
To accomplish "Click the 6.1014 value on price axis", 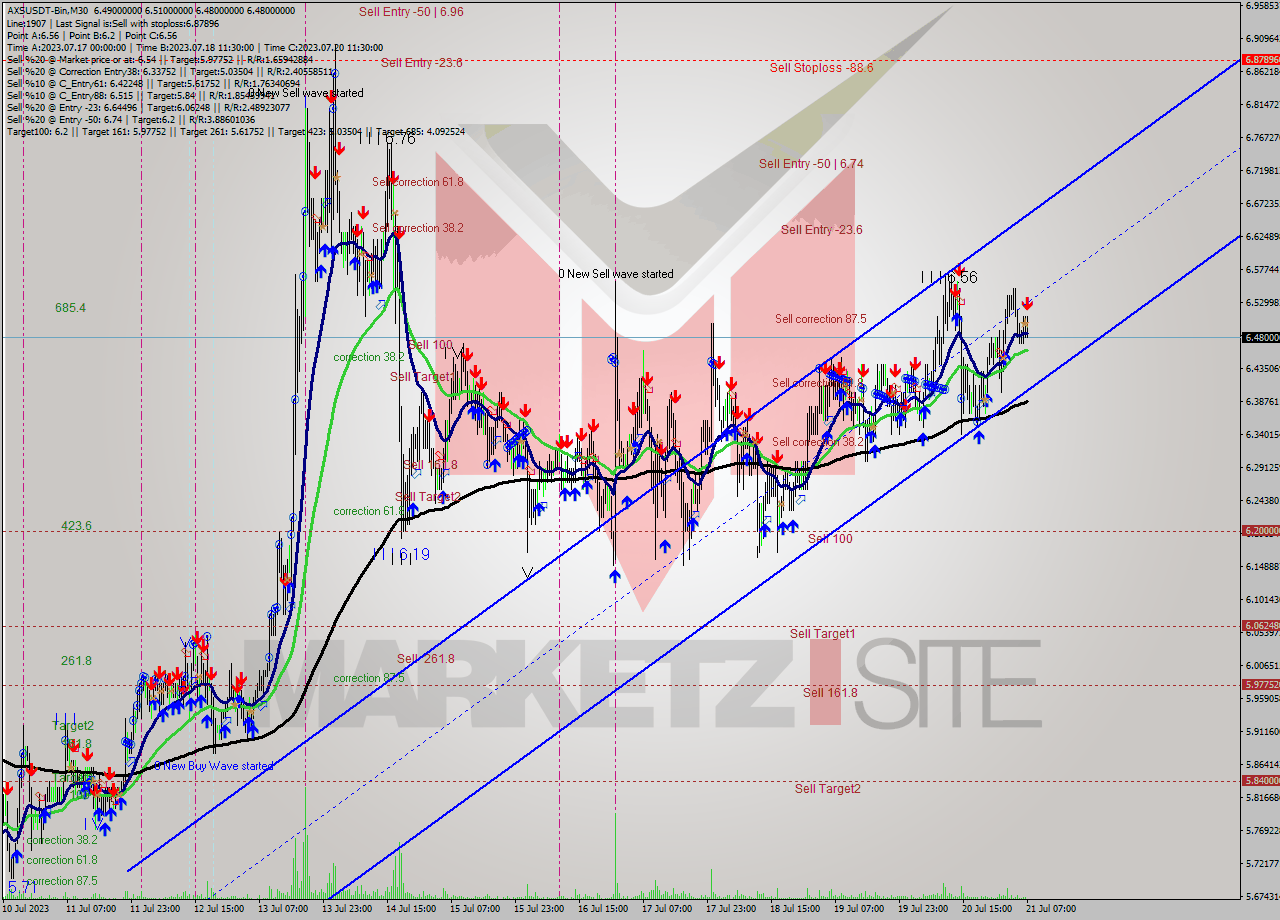I will coord(1262,599).
